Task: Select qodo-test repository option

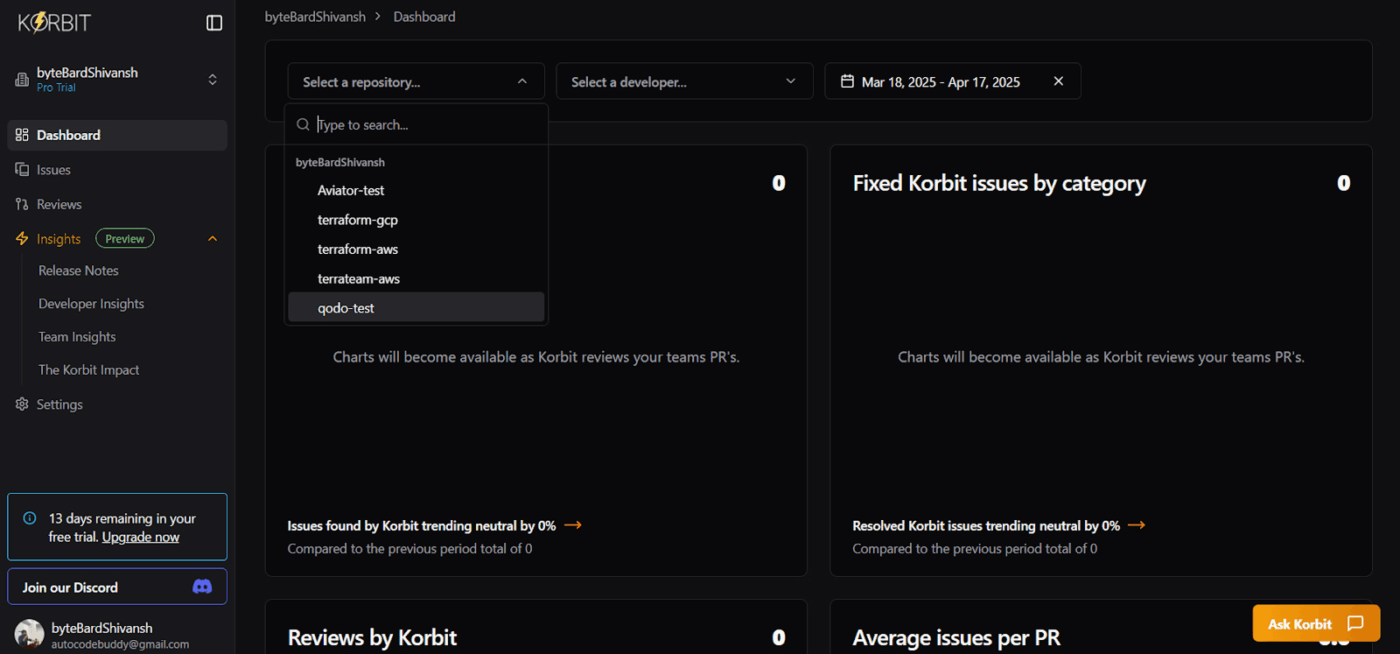Action: (346, 308)
